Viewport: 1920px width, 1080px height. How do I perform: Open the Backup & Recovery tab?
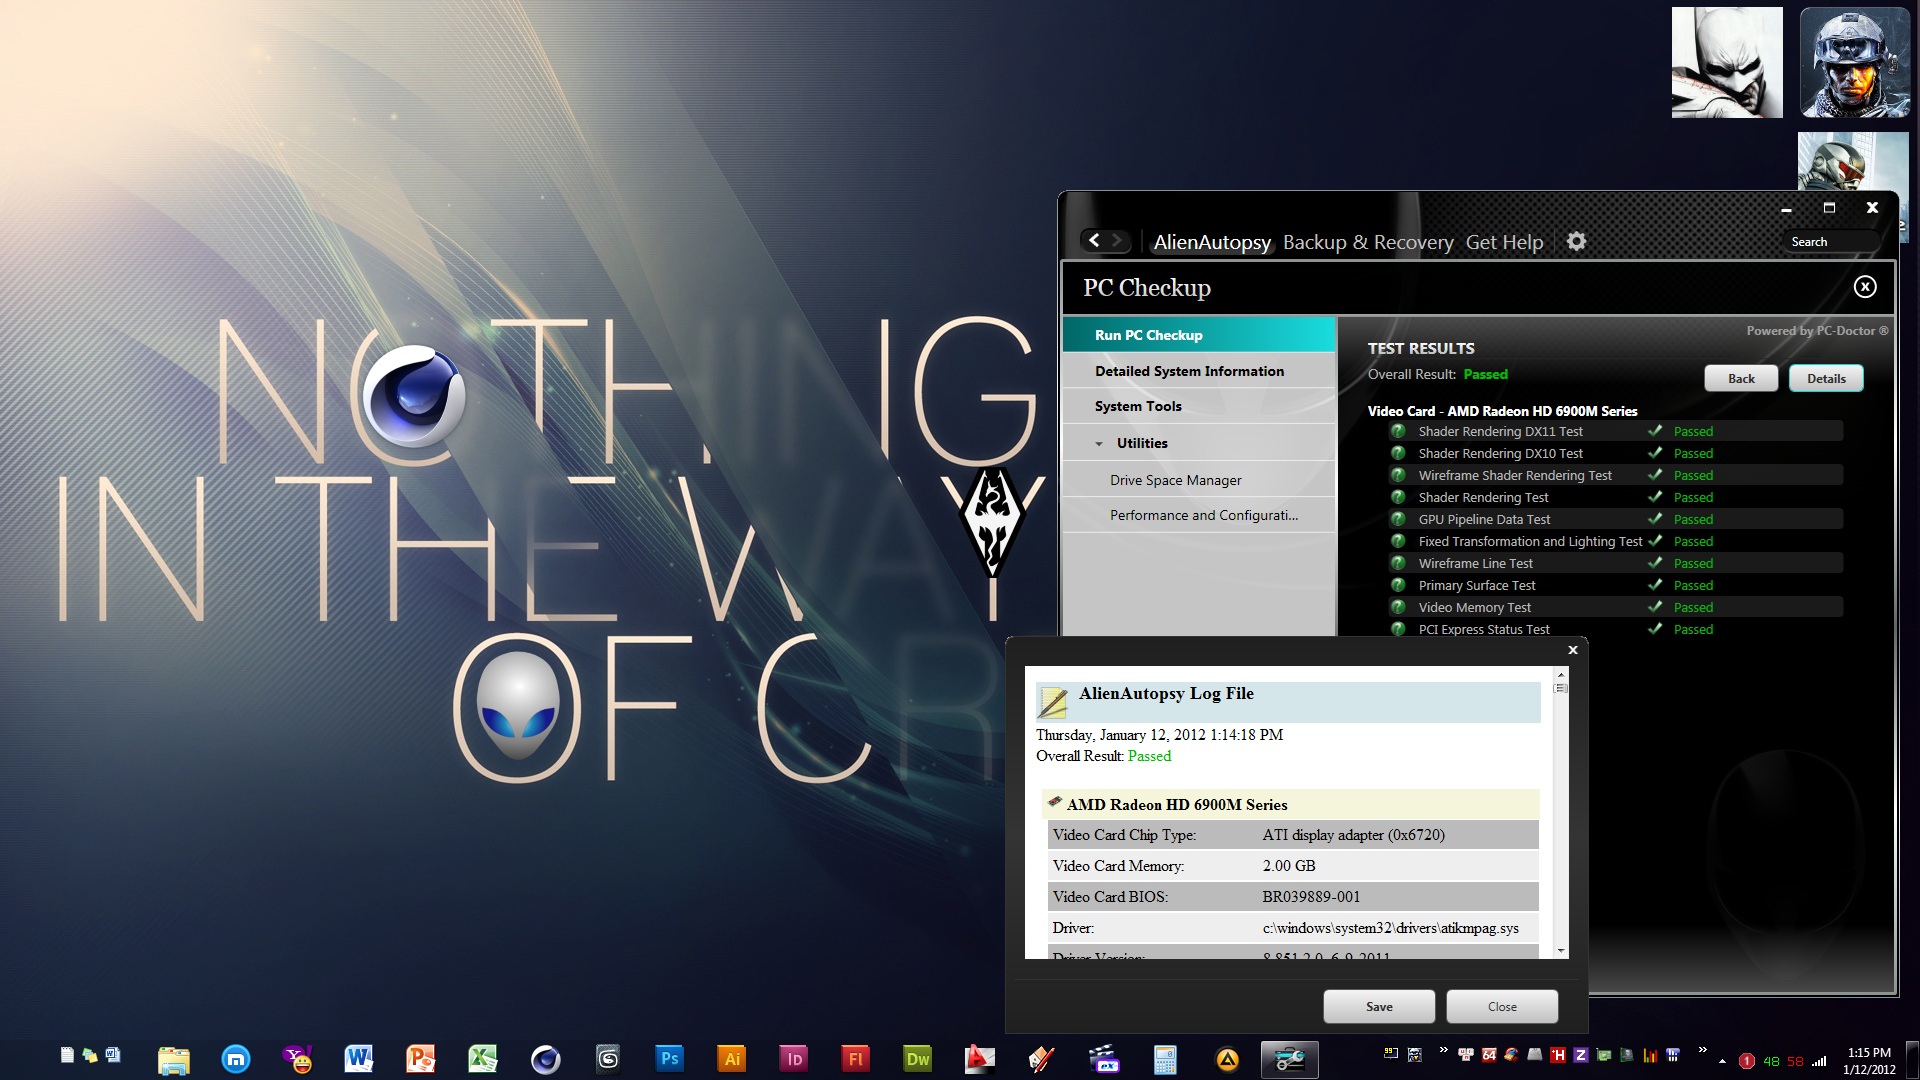click(x=1368, y=242)
